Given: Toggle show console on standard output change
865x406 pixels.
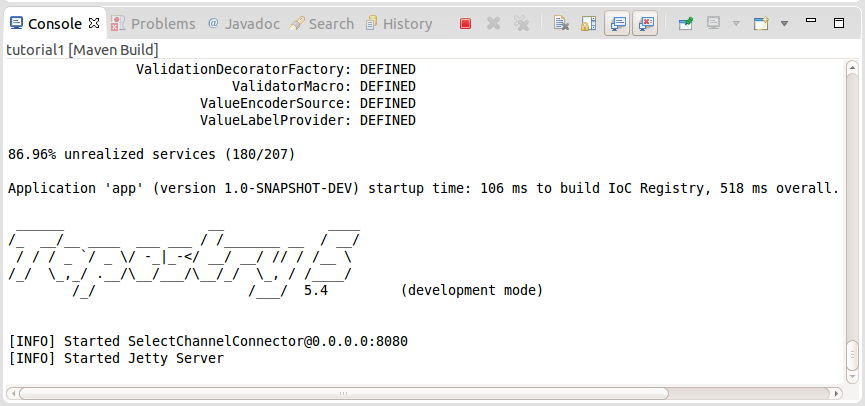Looking at the screenshot, I should coord(617,23).
